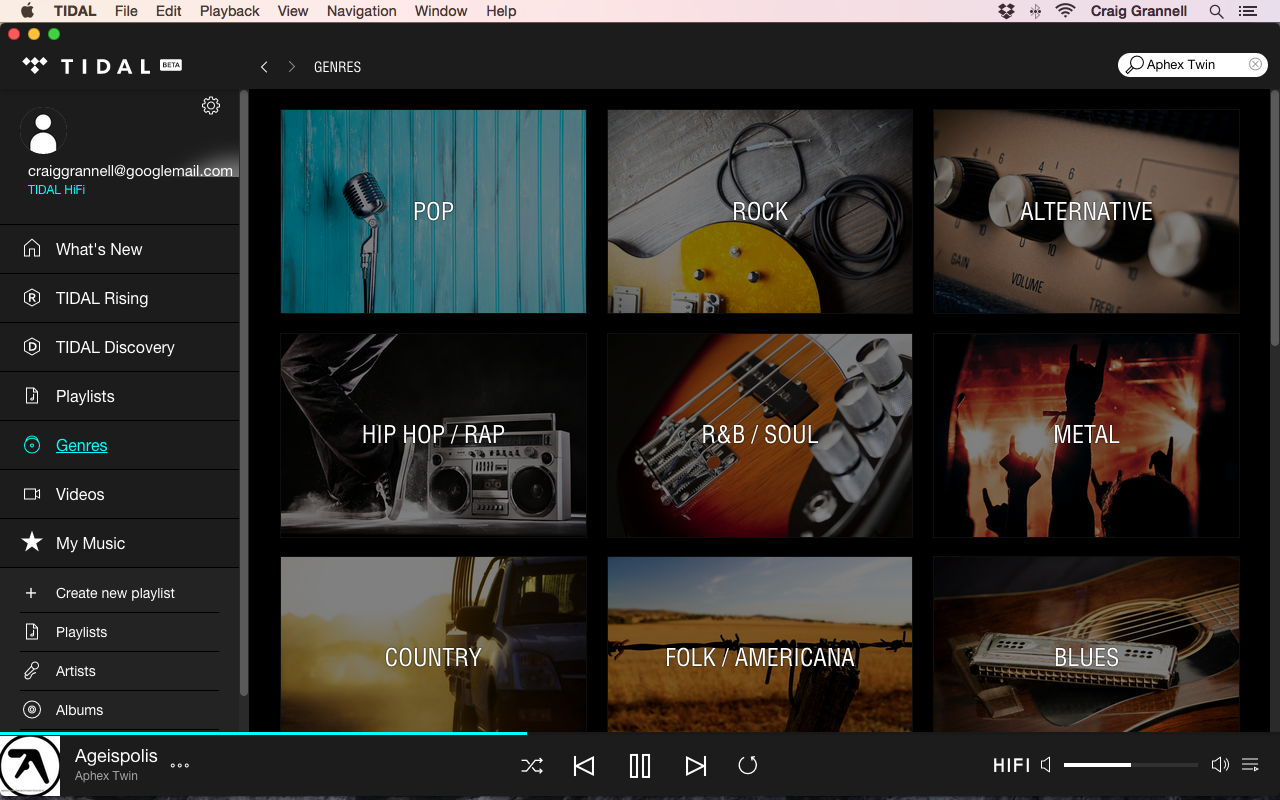
Task: Open the Hip Hop / Rap genre tile
Action: pos(433,435)
